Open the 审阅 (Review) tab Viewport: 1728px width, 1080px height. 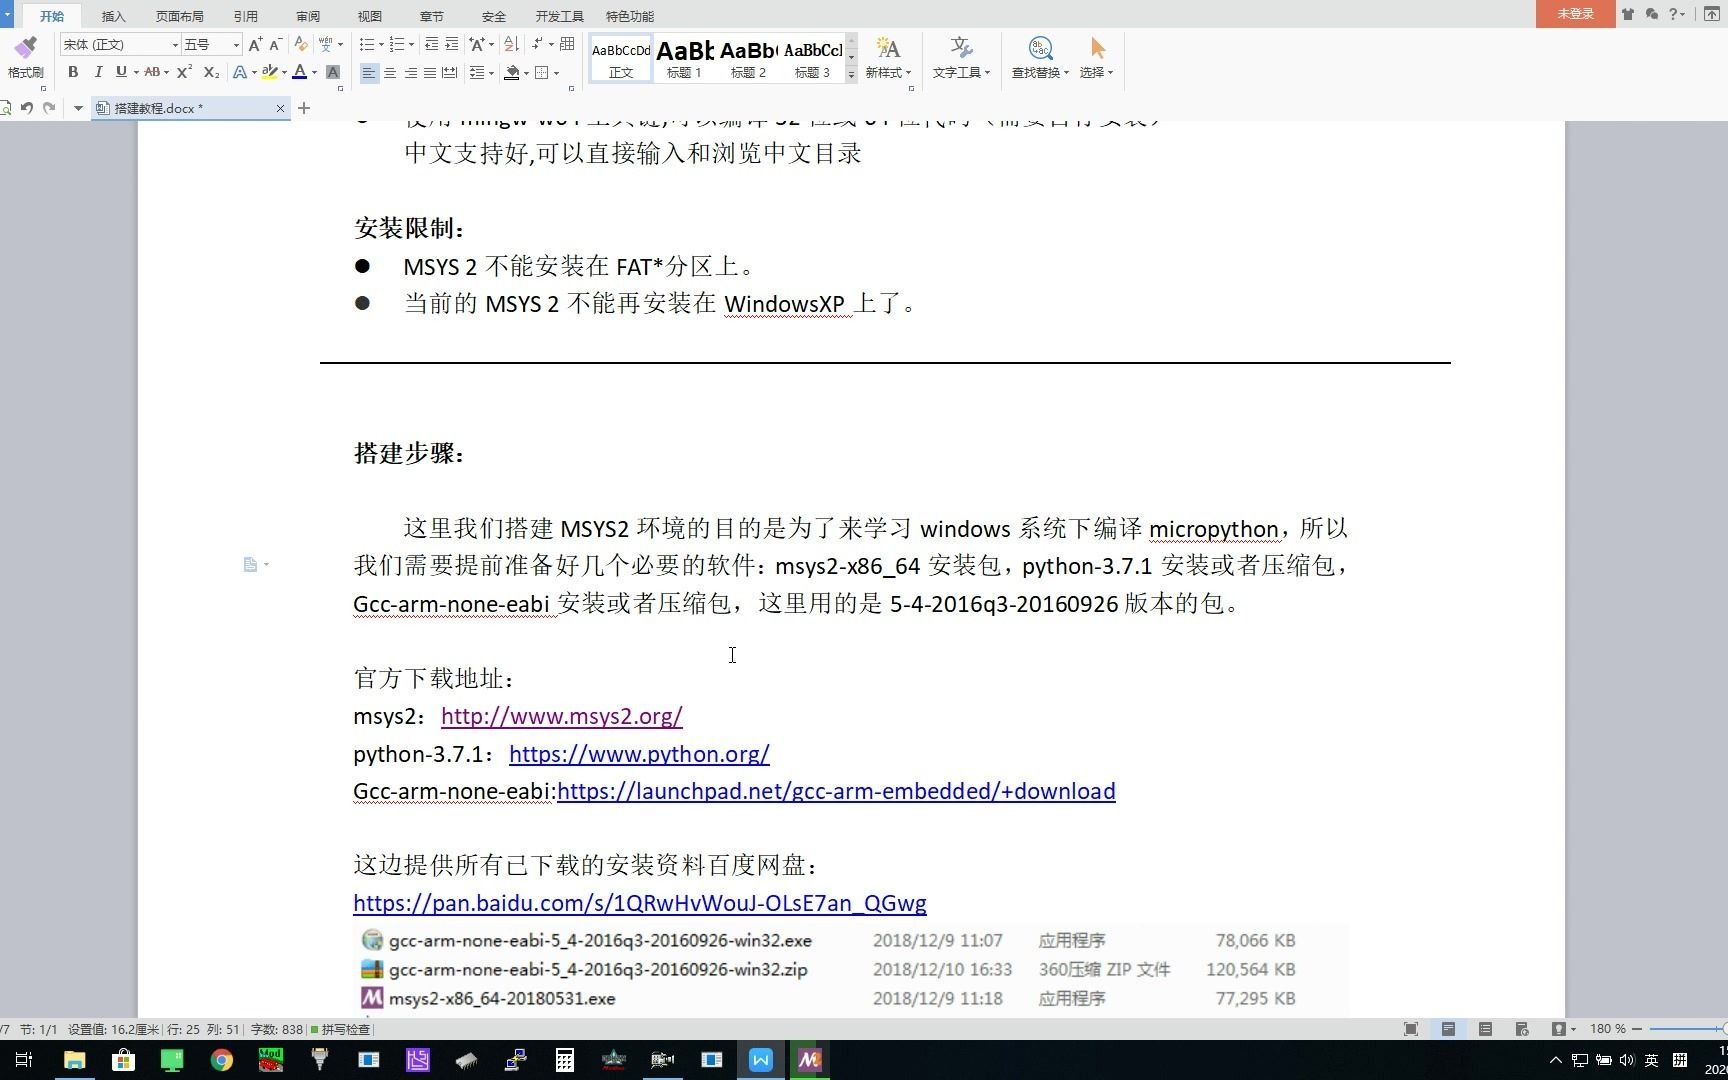tap(308, 16)
